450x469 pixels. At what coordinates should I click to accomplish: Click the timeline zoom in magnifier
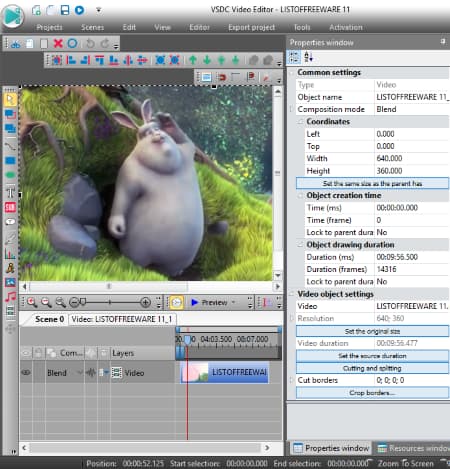pyautogui.click(x=32, y=302)
